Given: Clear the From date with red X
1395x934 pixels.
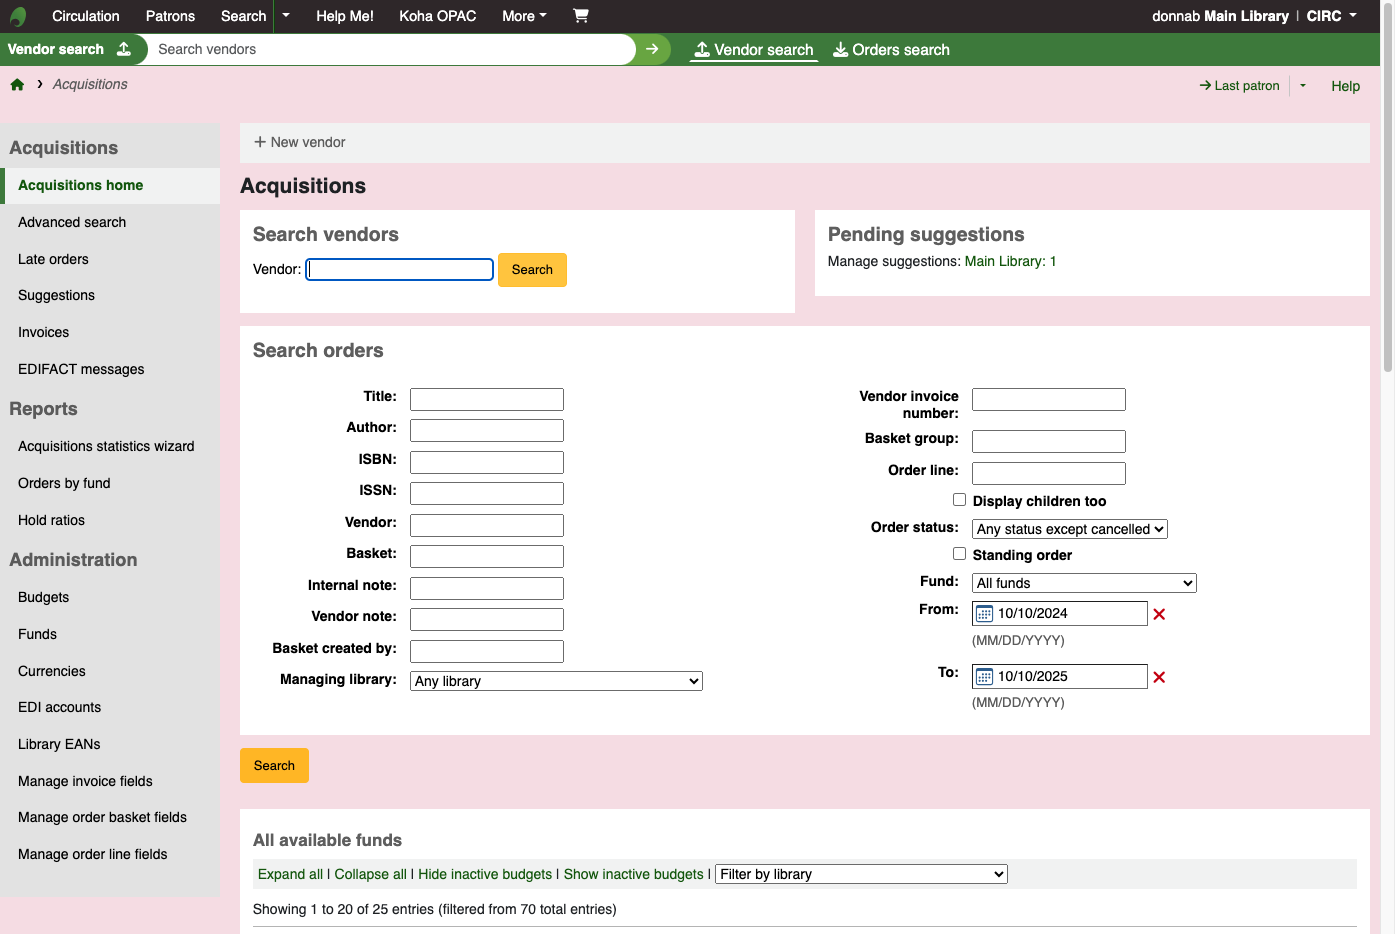Looking at the screenshot, I should tap(1159, 614).
